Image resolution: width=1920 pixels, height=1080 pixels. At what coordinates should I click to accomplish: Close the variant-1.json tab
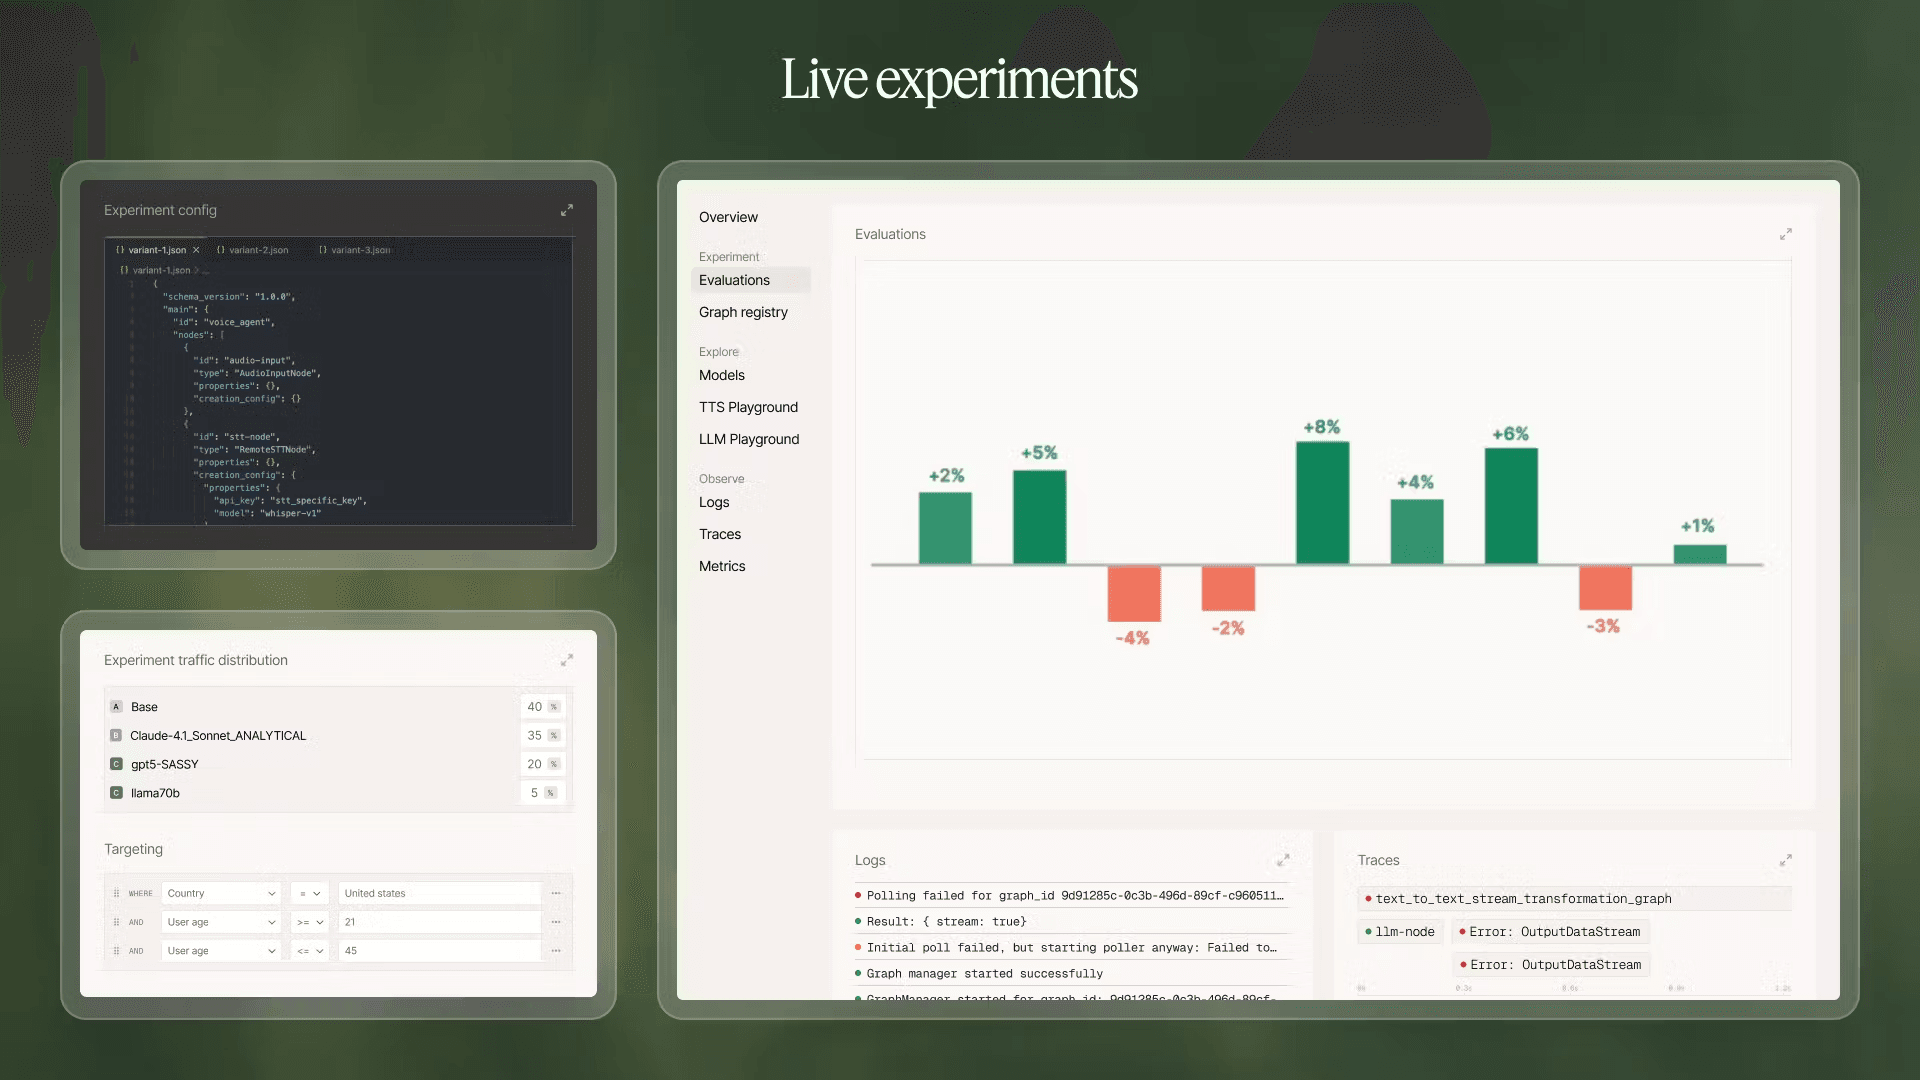click(x=197, y=250)
